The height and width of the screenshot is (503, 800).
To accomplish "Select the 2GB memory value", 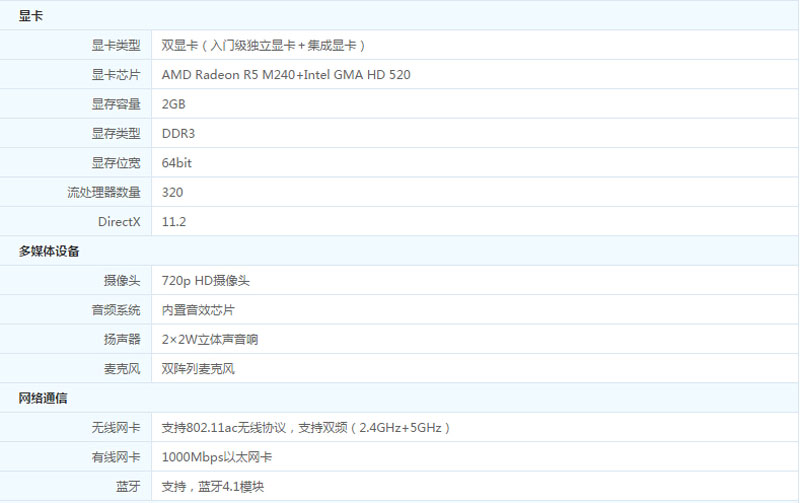I will 174,104.
